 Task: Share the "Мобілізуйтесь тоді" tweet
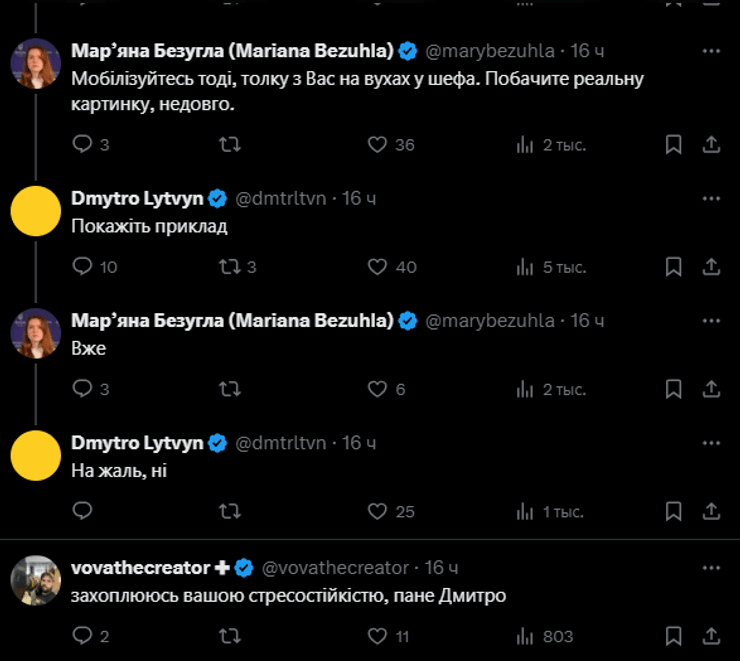pyautogui.click(x=711, y=145)
